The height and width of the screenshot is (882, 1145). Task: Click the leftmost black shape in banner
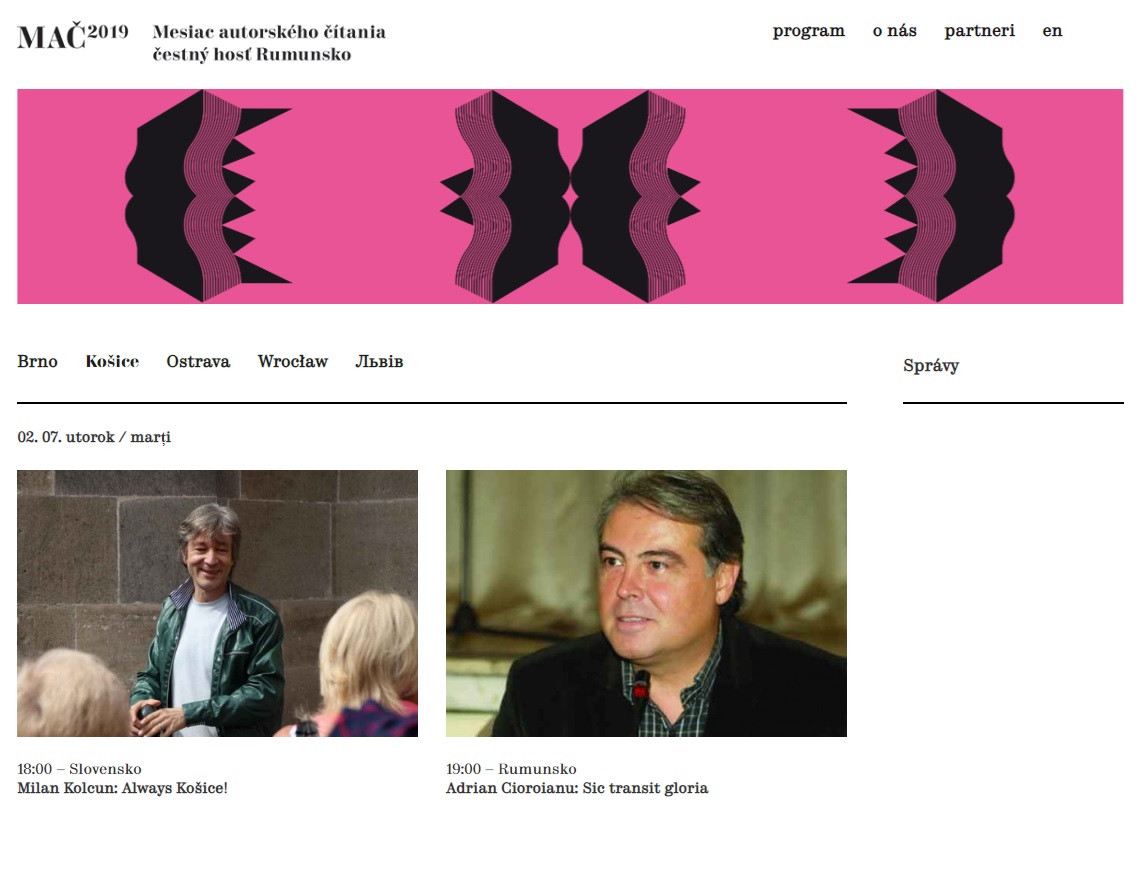click(x=208, y=196)
